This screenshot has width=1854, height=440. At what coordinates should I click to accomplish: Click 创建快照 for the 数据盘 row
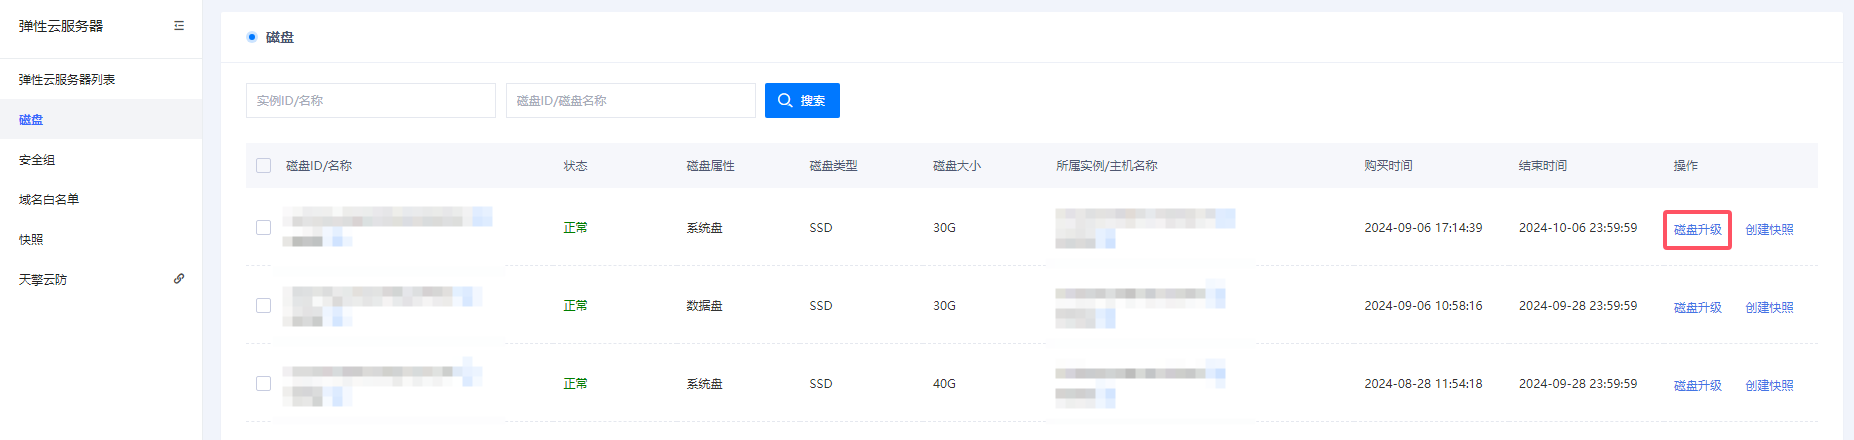(x=1769, y=308)
